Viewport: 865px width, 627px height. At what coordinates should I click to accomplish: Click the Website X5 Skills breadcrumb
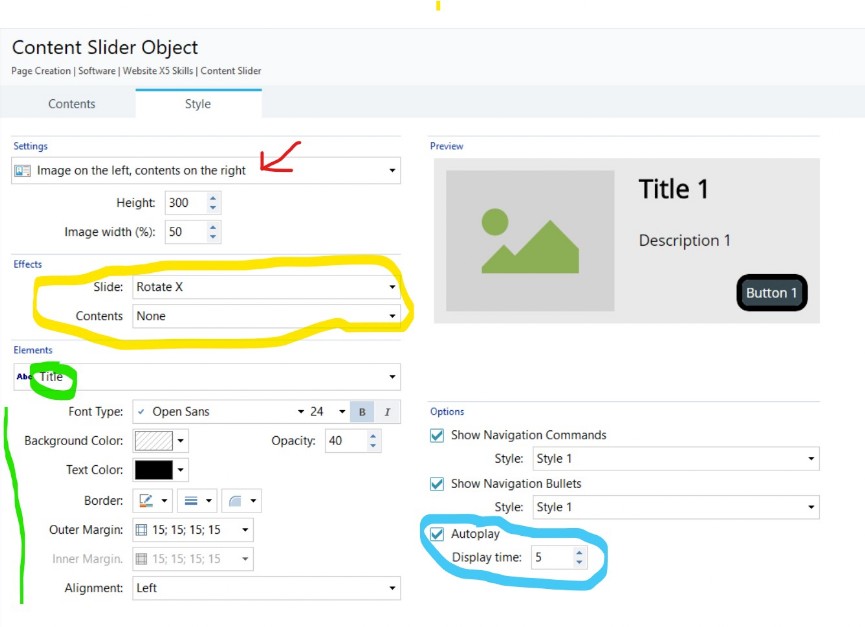pyautogui.click(x=158, y=71)
